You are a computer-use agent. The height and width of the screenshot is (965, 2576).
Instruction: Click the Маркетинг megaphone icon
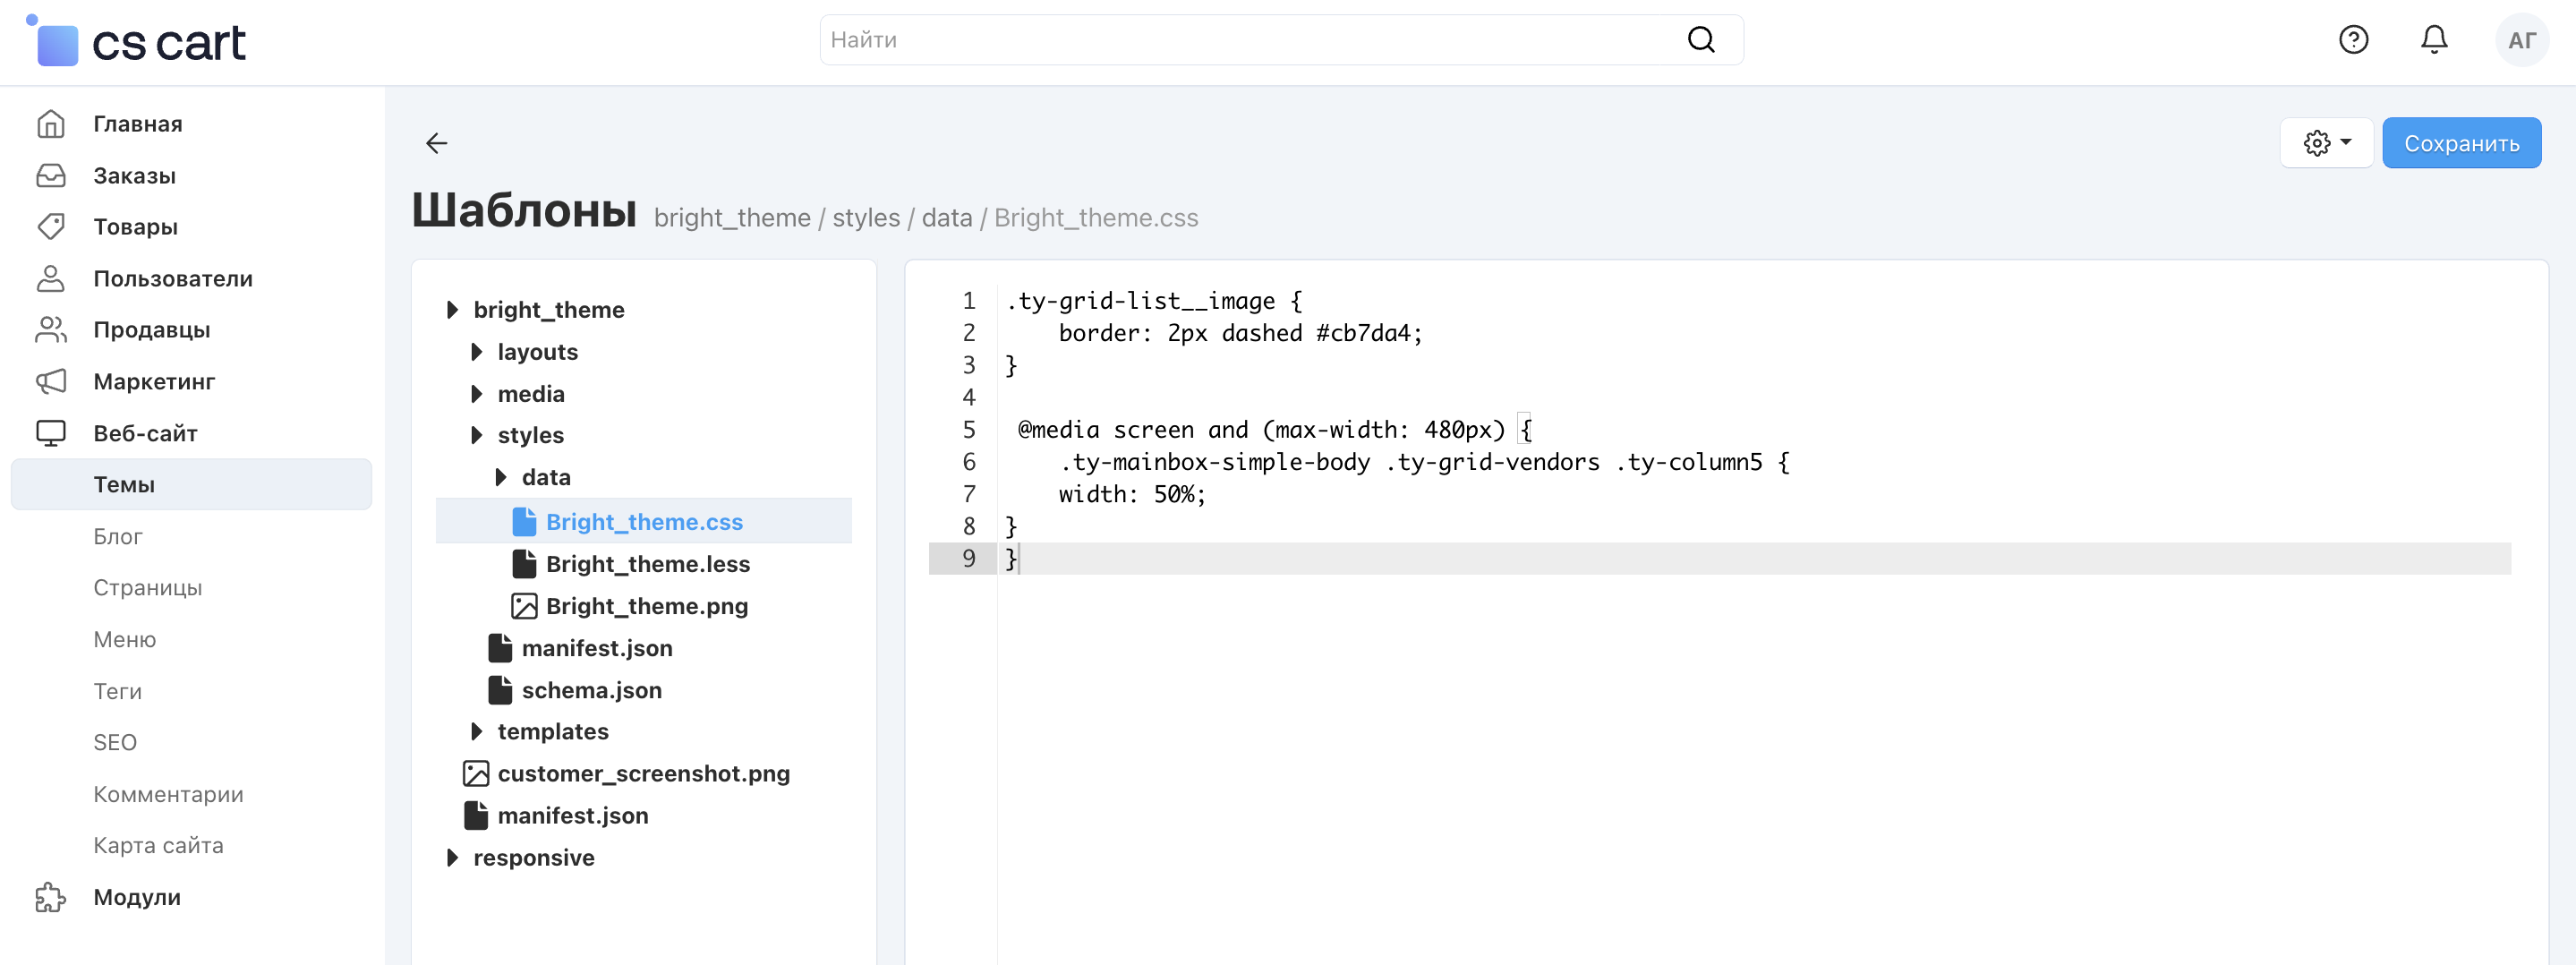[51, 381]
